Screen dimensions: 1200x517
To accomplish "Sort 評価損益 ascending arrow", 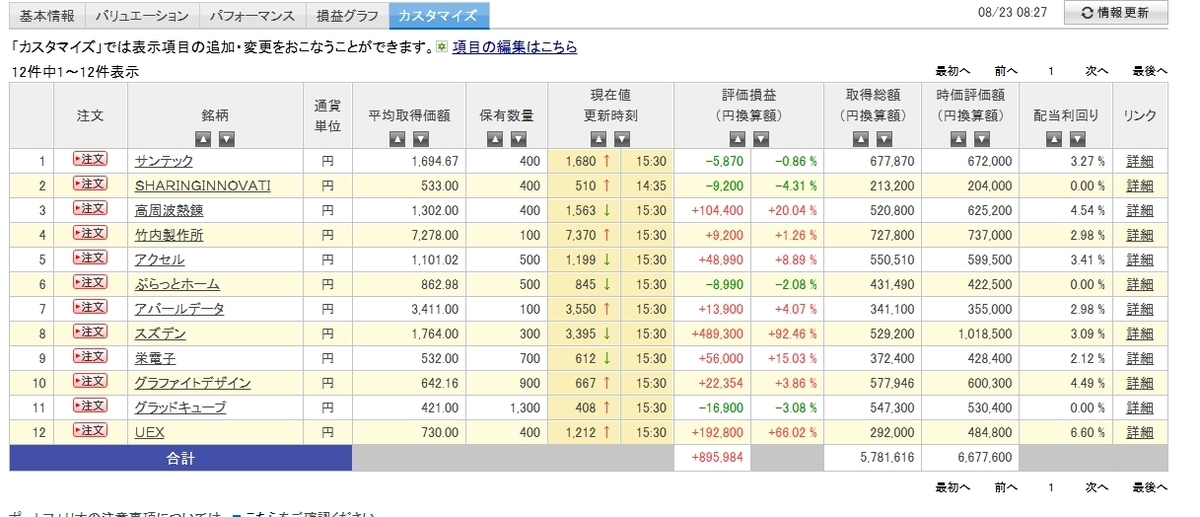I will (x=737, y=139).
